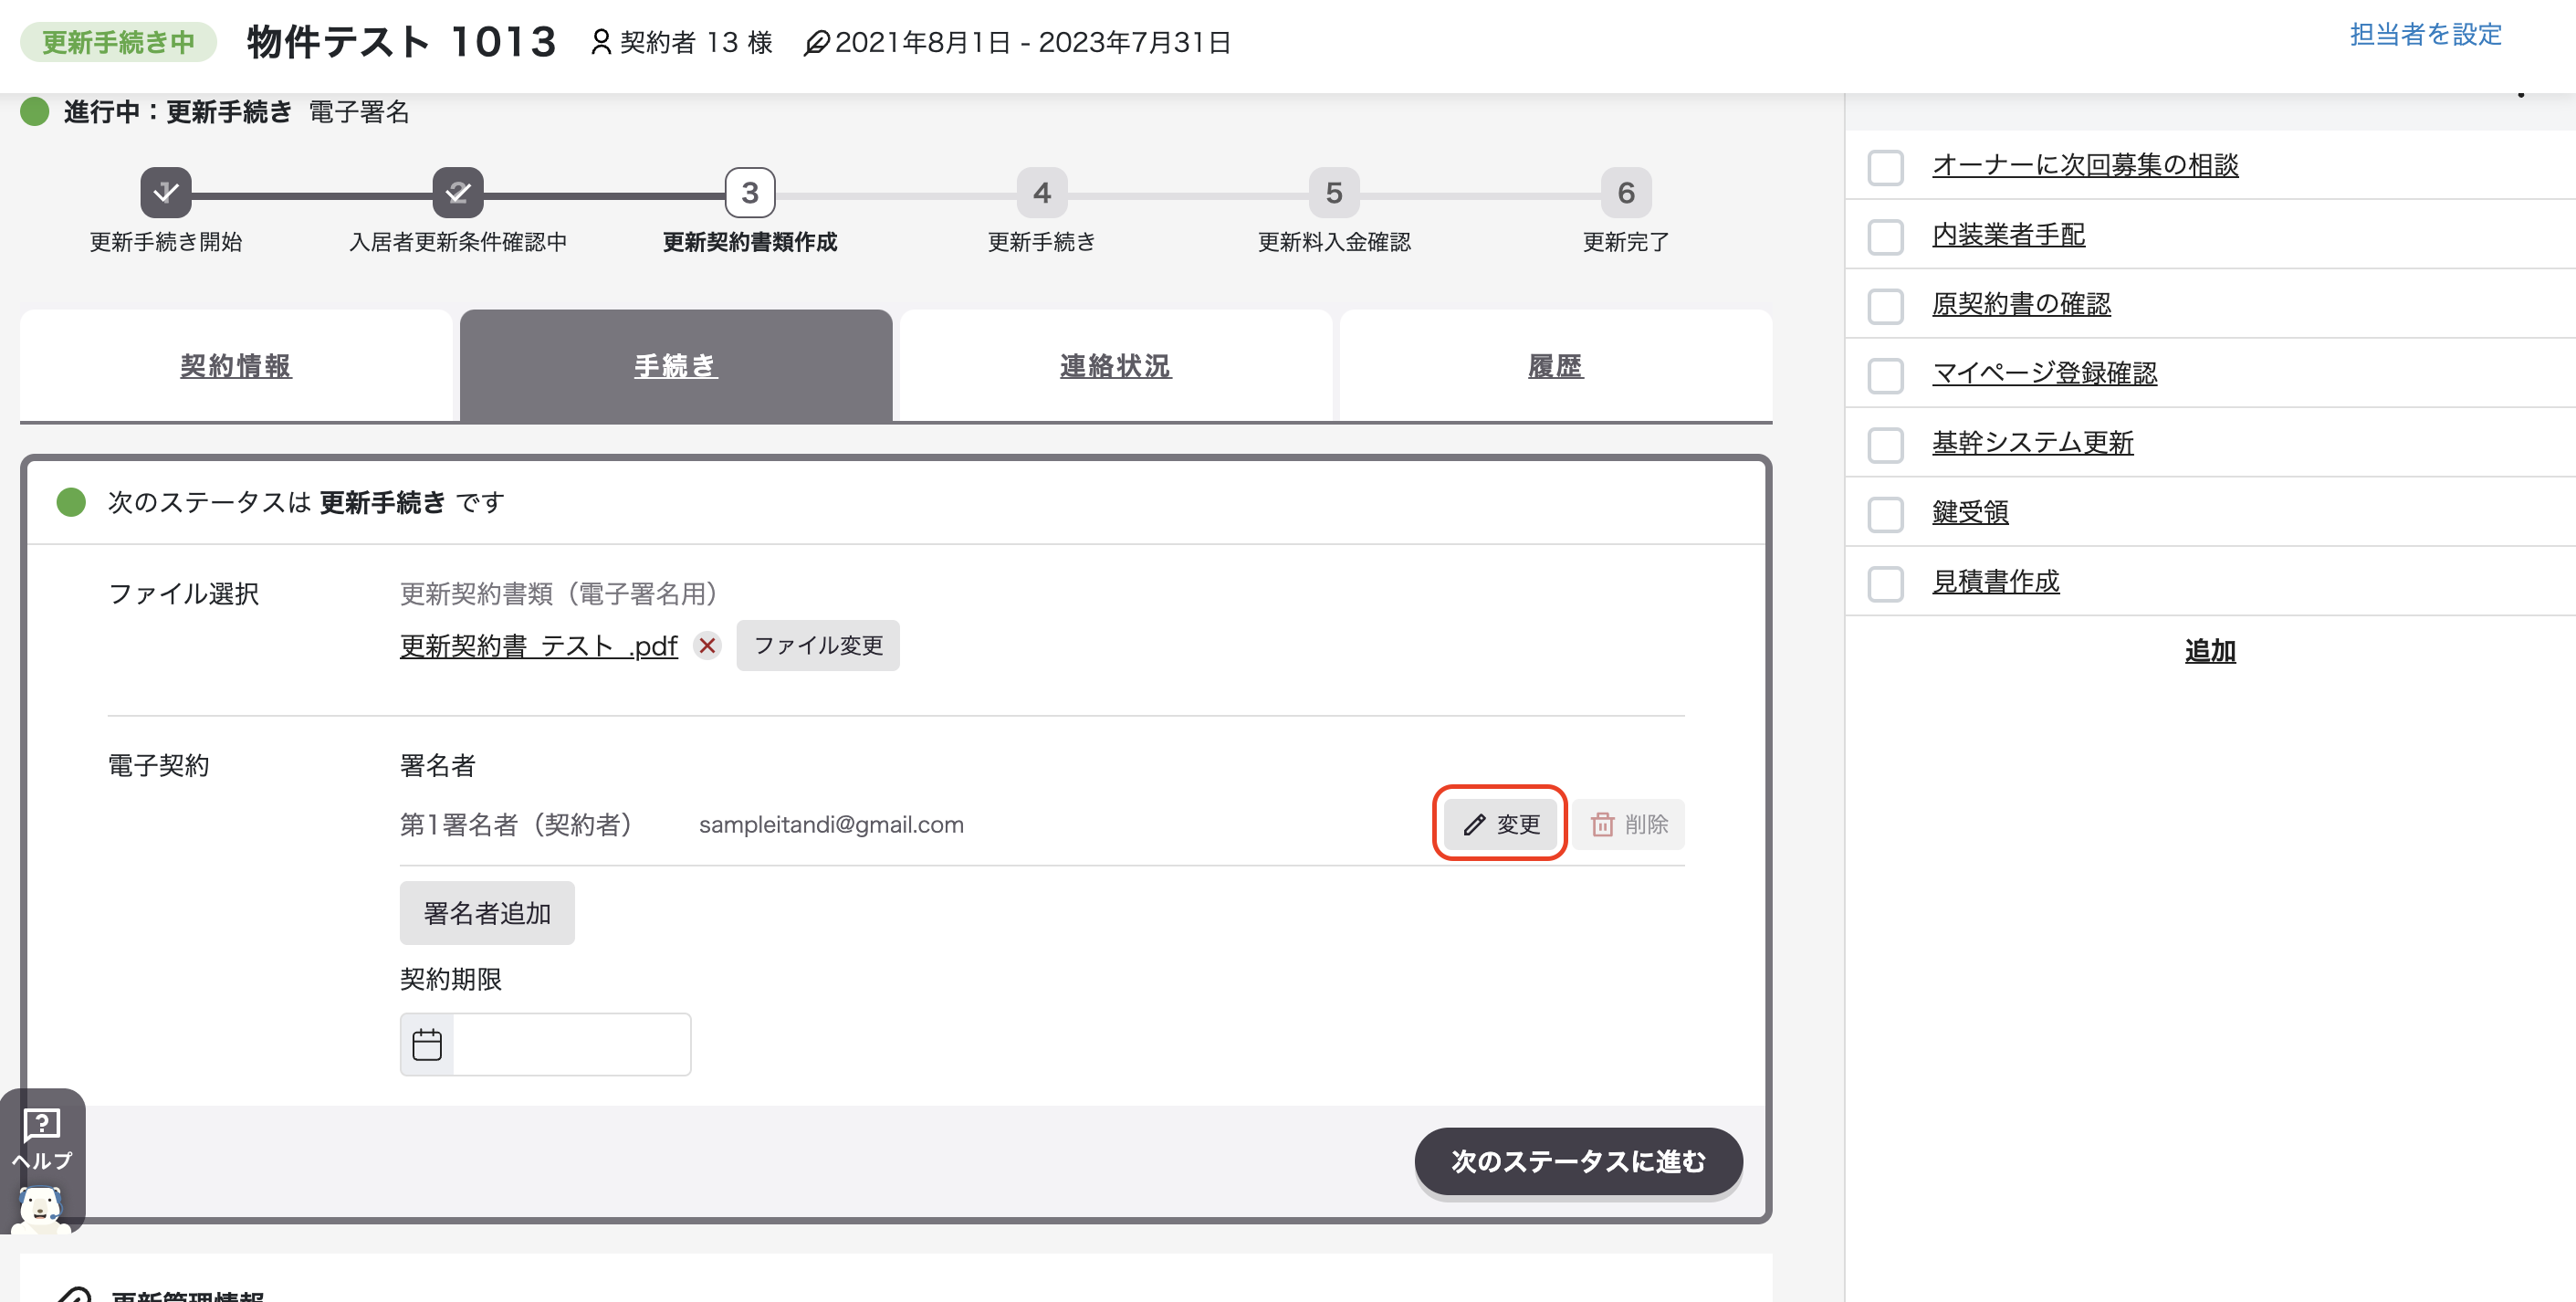Select step 6 更新完了 marker
The width and height of the screenshot is (2576, 1302).
pos(1626,192)
